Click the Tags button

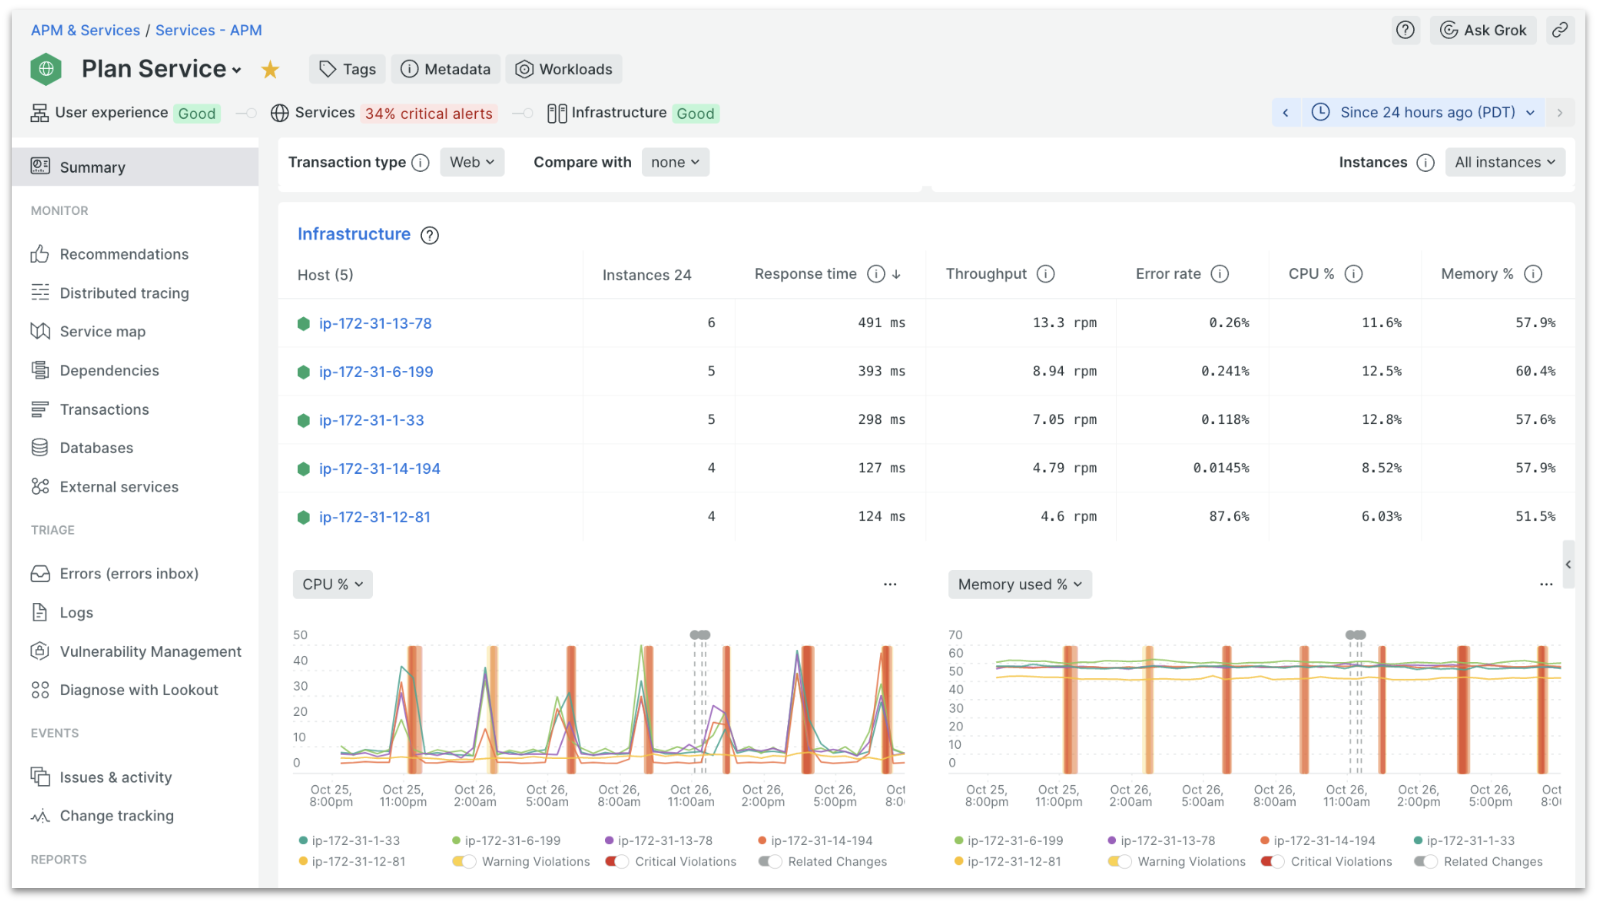347,69
